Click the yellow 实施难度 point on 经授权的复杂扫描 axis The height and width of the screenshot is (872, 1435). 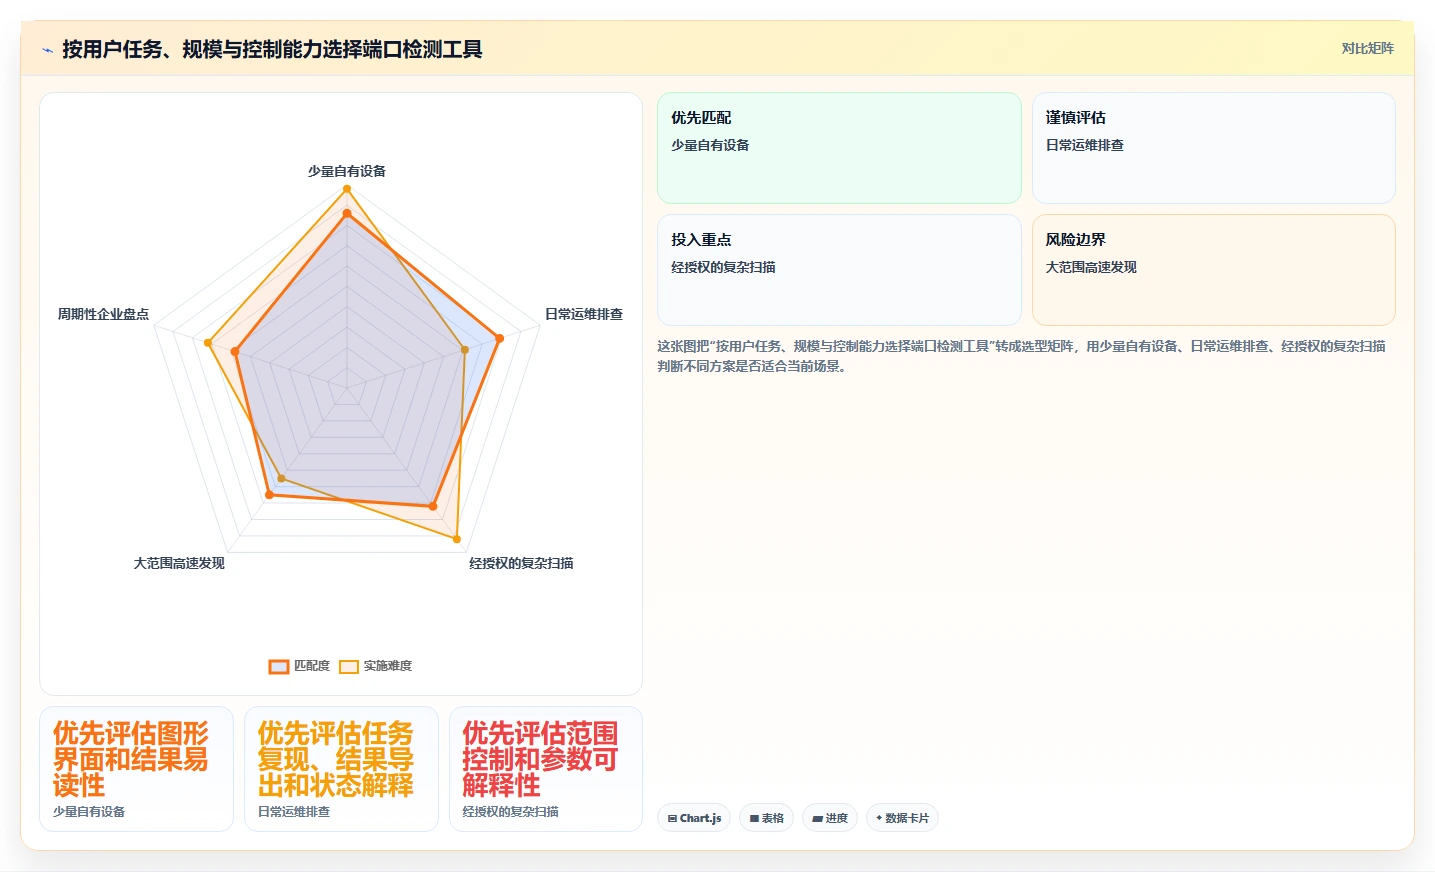457,540
